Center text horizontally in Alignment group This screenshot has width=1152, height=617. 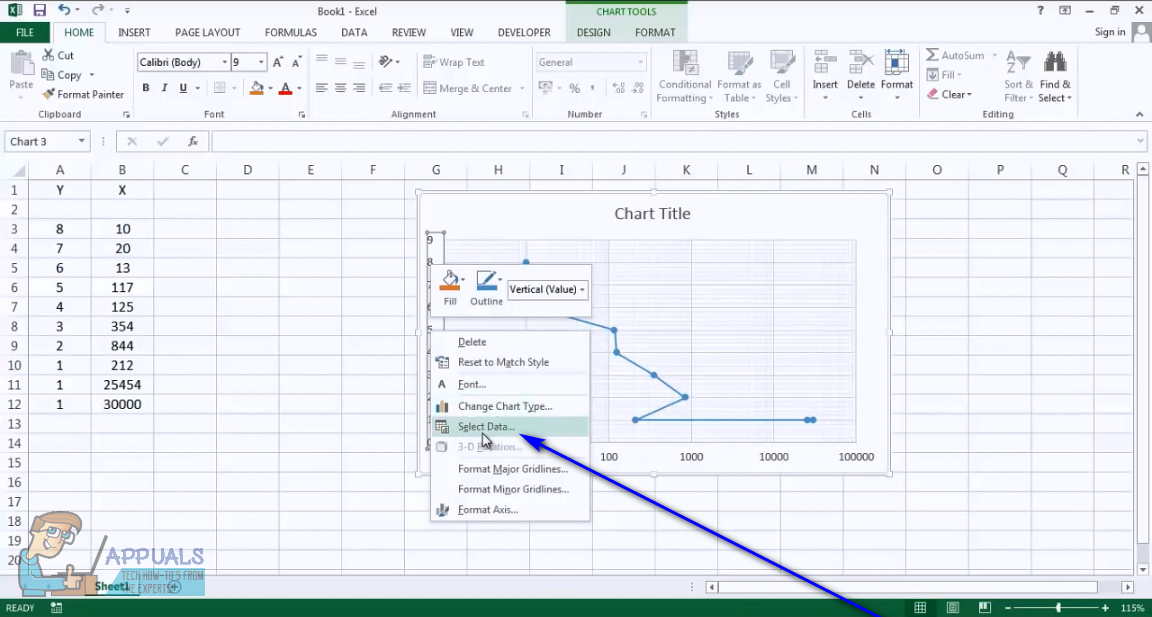(340, 88)
